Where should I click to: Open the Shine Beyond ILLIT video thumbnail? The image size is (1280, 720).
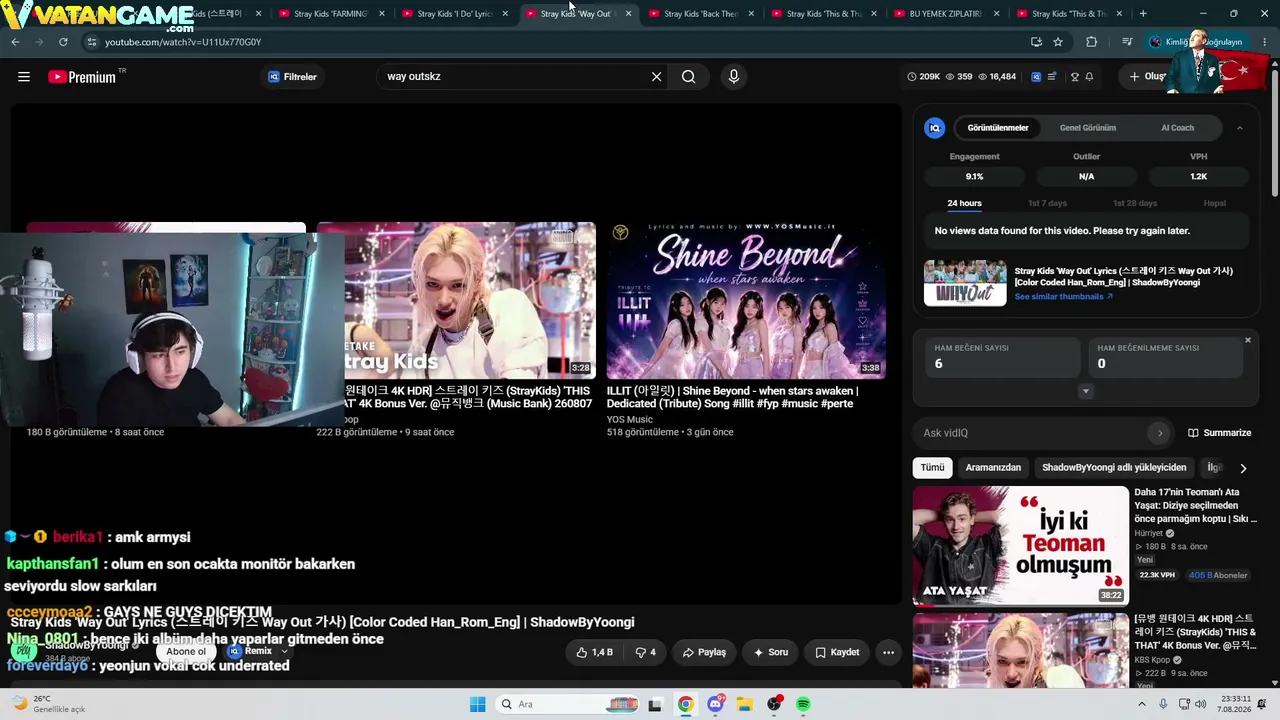[x=746, y=300]
